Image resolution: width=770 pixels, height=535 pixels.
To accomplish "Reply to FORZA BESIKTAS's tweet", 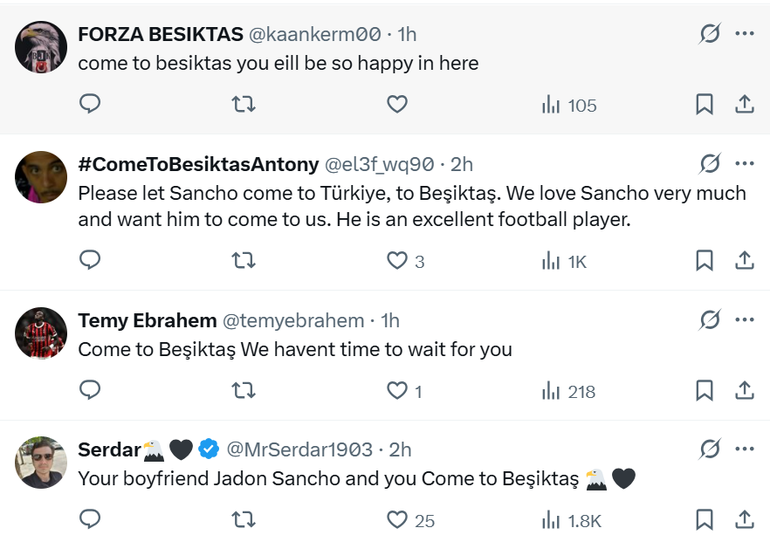I will coord(90,104).
